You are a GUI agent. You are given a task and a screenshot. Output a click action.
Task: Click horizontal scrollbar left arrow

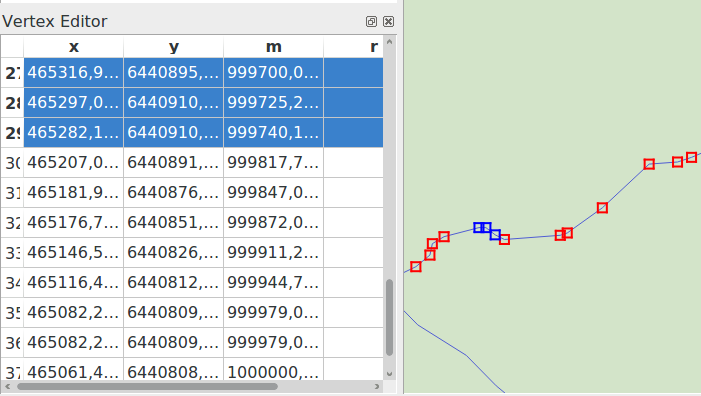pos(8,386)
